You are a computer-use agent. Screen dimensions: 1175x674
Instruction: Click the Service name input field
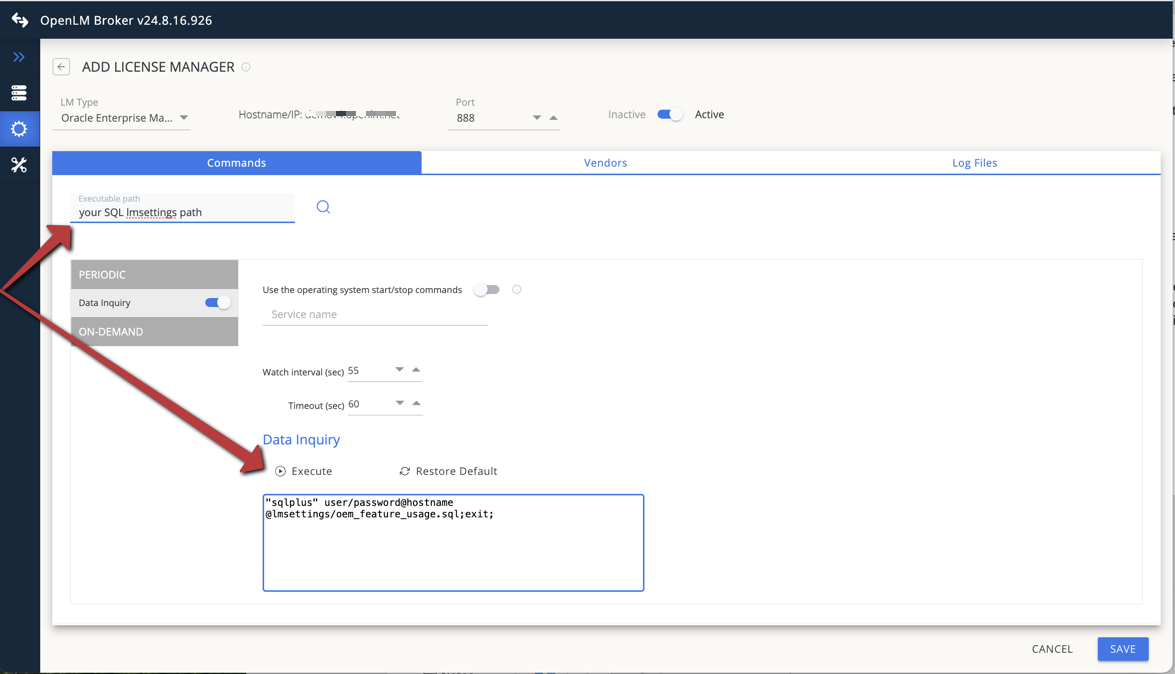click(x=375, y=315)
